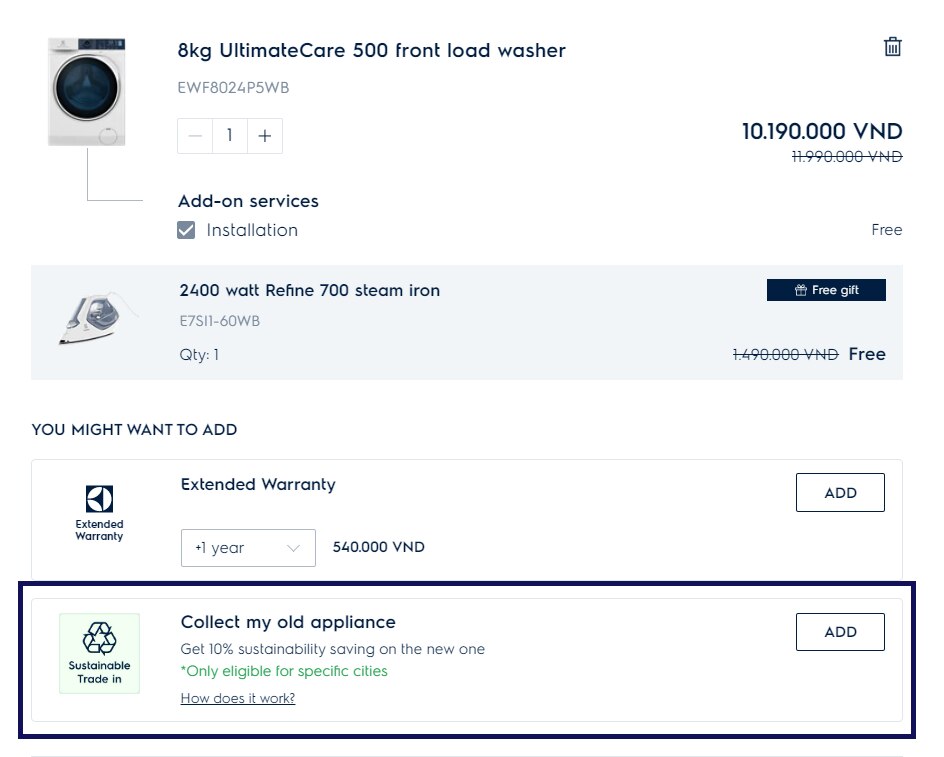Viewport: 944px width, 757px height.
Task: Increase washer quantity with the plus button
Action: click(264, 136)
